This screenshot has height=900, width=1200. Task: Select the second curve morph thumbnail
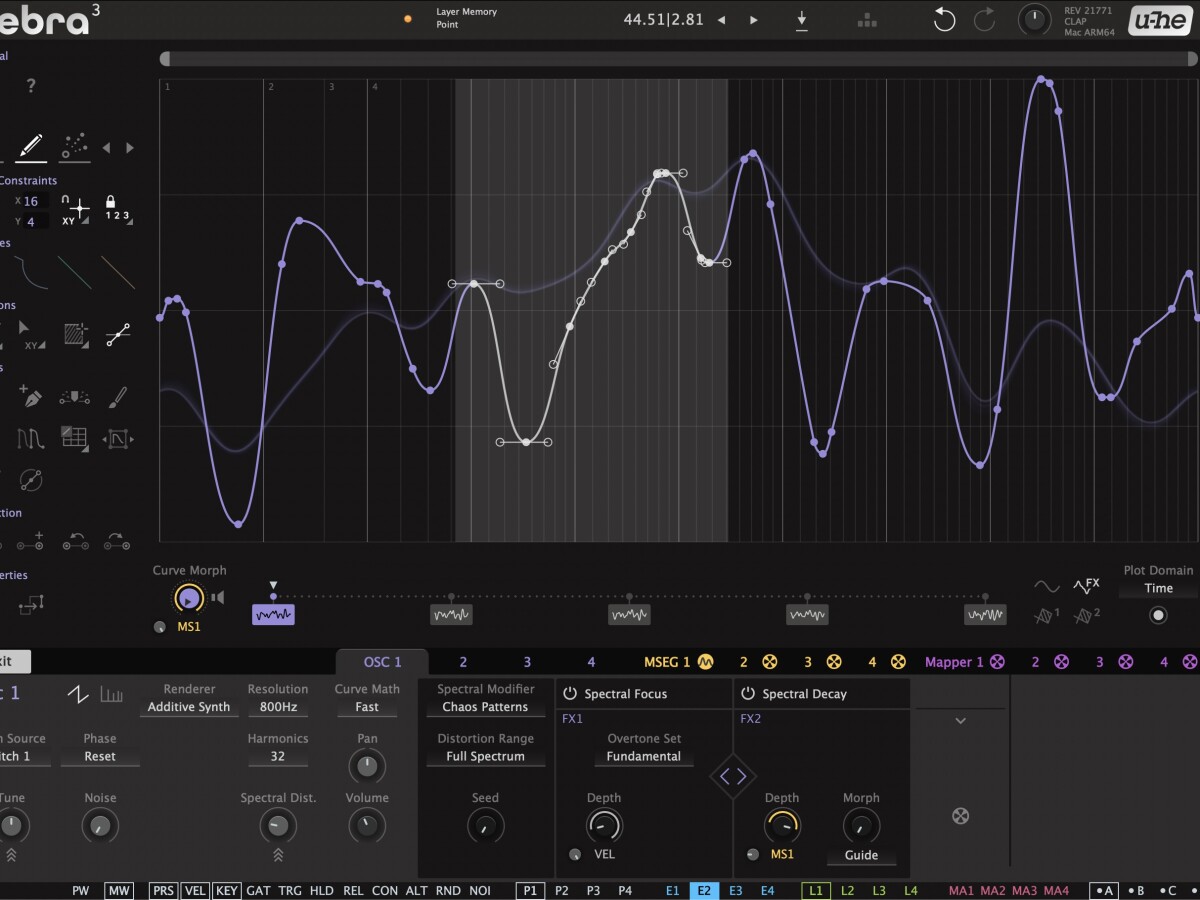[x=451, y=615]
